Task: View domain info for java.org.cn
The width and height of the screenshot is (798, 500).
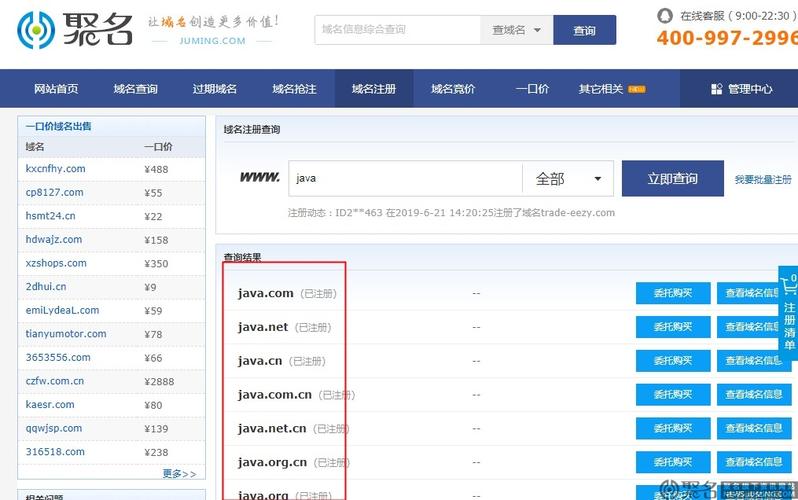Action: point(754,462)
